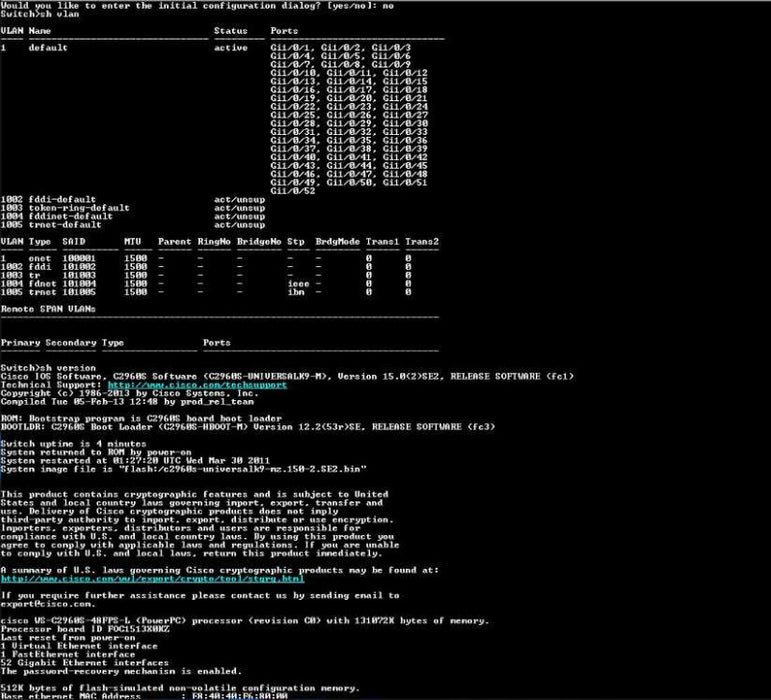Select 'trnet-default' VLAN 1005 row
This screenshot has width=771, height=700.
pyautogui.click(x=133, y=225)
